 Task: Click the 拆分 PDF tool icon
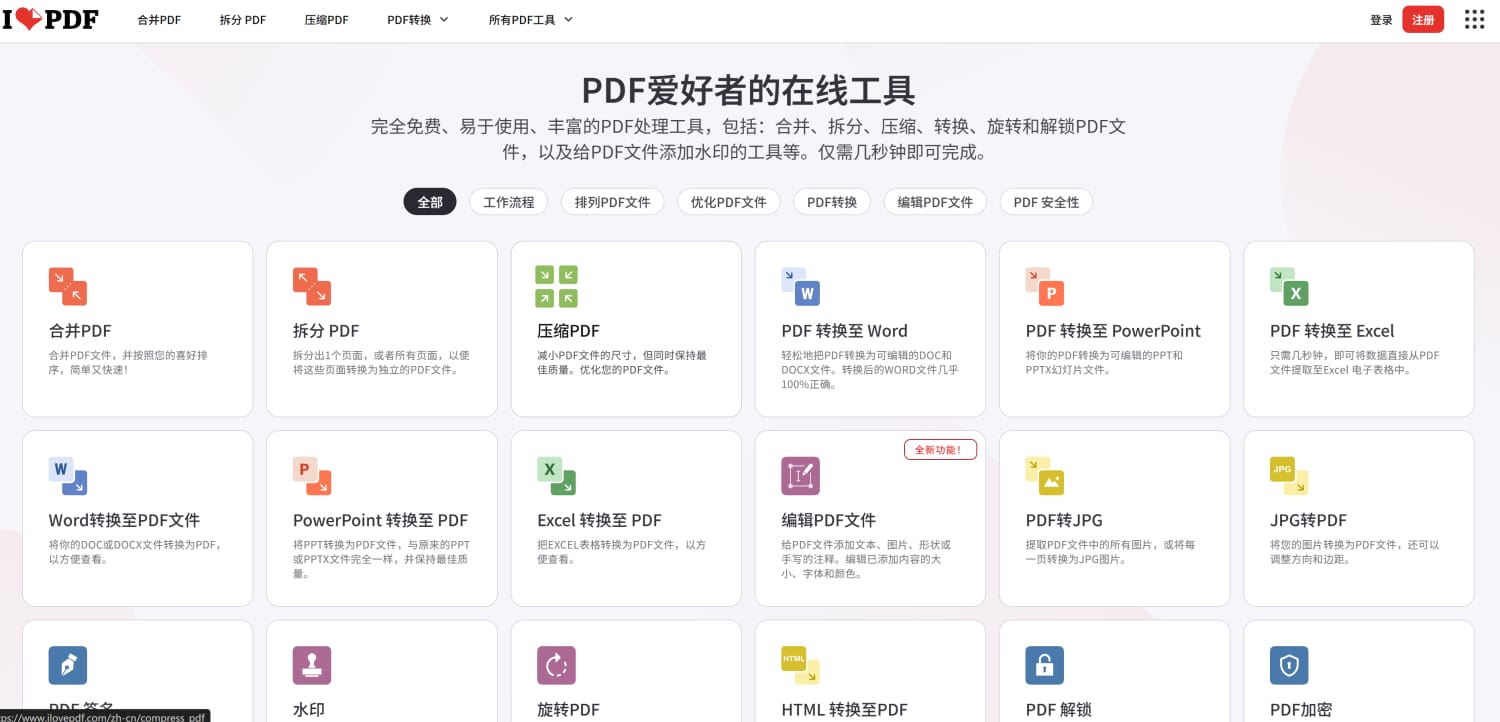tap(312, 286)
